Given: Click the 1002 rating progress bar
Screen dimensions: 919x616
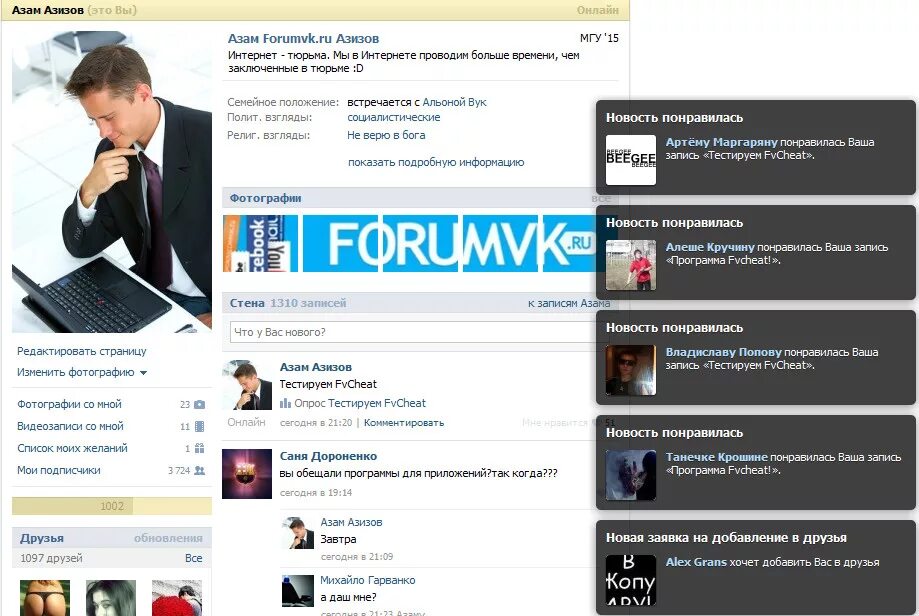Looking at the screenshot, I should click(112, 506).
